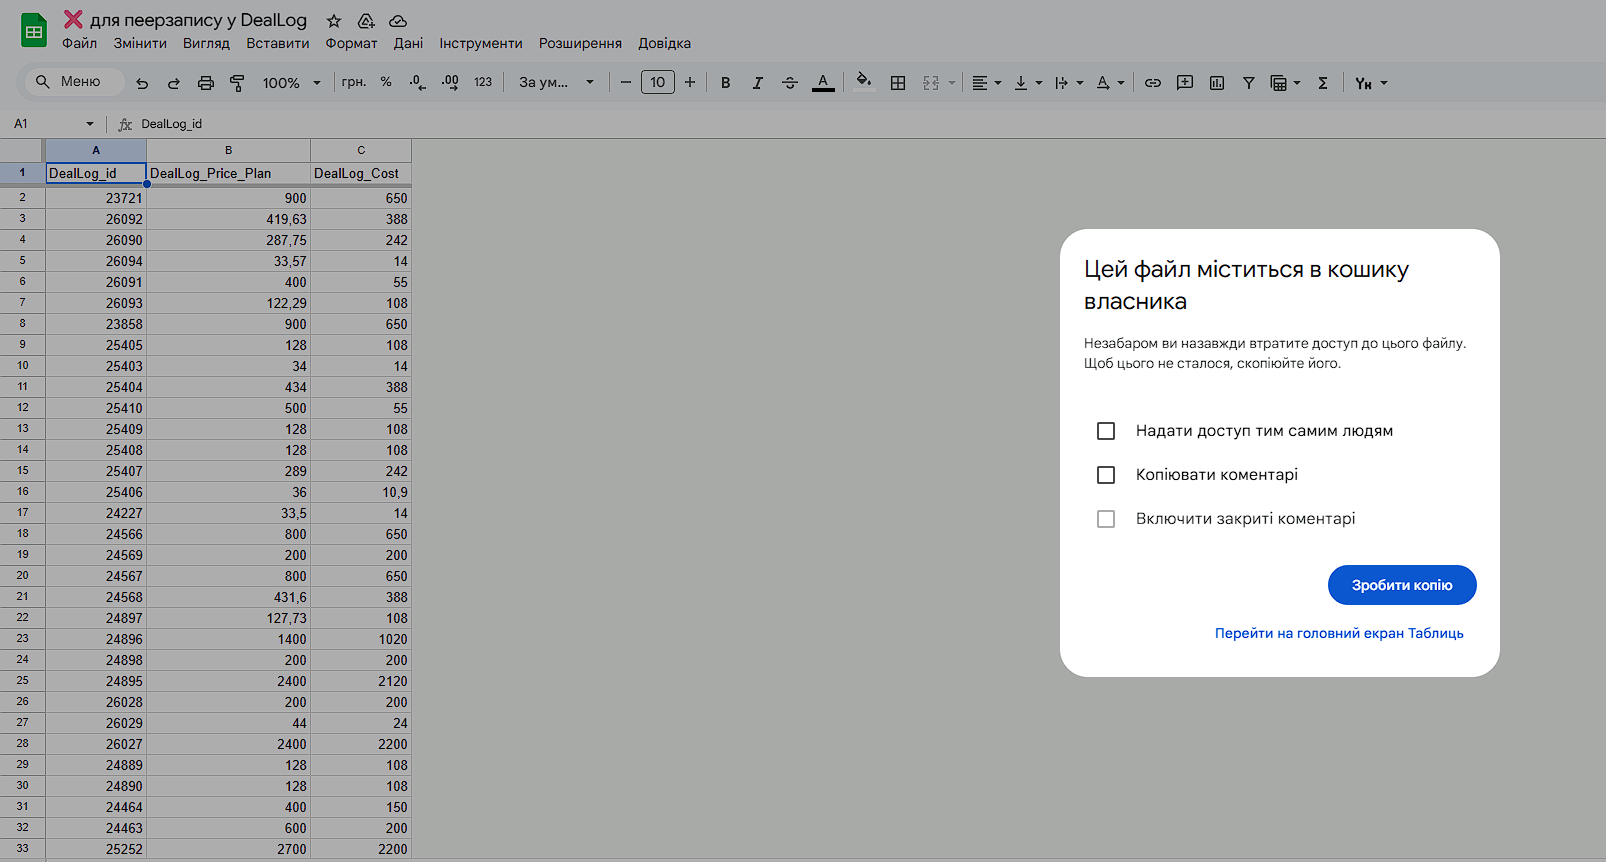The height and width of the screenshot is (862, 1606).
Task: Expand the Name box A1 dropdown arrow
Action: 90,124
